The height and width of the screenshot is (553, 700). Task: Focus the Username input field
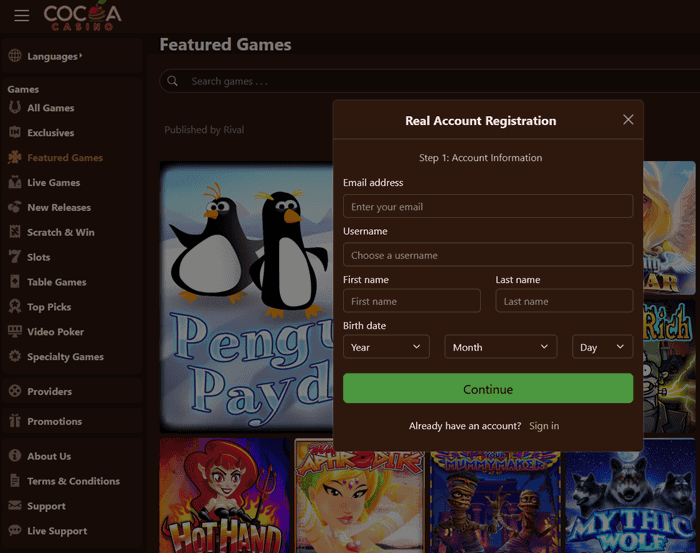(x=488, y=255)
